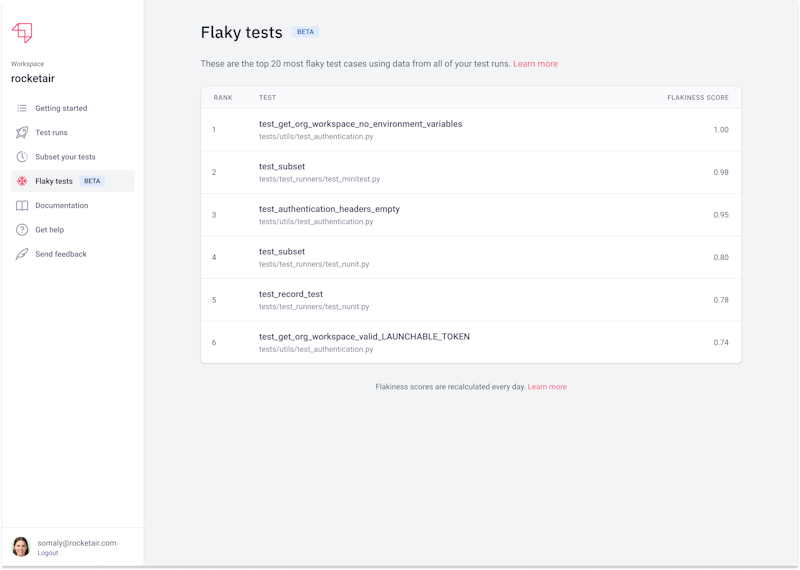Select test_get_org_workspace_no_environment_variables row

(360, 124)
